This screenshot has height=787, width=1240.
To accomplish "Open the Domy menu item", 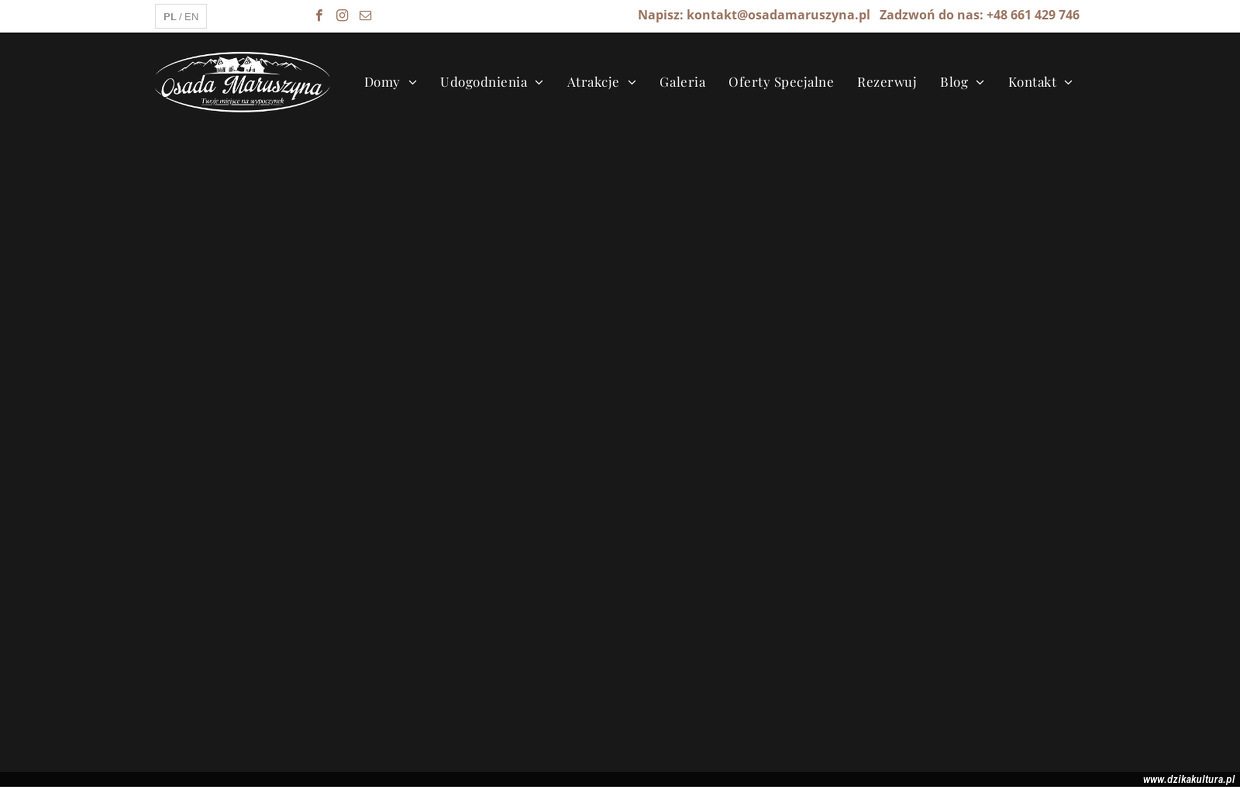I will click(382, 82).
